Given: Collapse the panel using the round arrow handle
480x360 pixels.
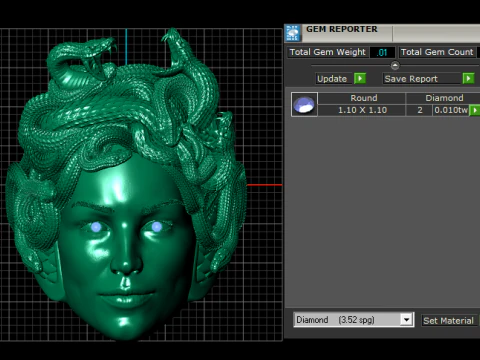Looking at the screenshot, I should tap(395, 65).
